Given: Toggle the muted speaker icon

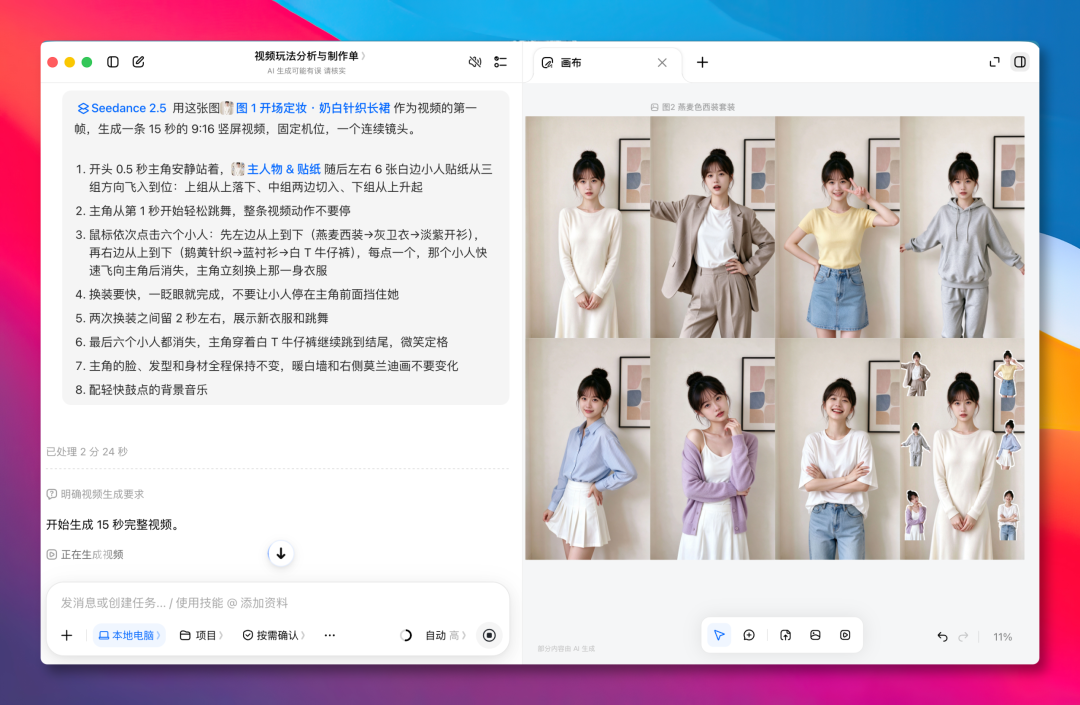Looking at the screenshot, I should pos(475,62).
